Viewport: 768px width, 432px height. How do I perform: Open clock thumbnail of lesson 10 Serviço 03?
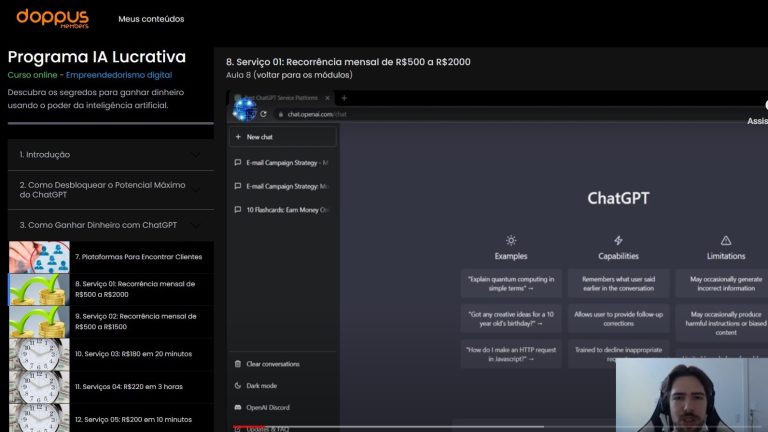39,354
